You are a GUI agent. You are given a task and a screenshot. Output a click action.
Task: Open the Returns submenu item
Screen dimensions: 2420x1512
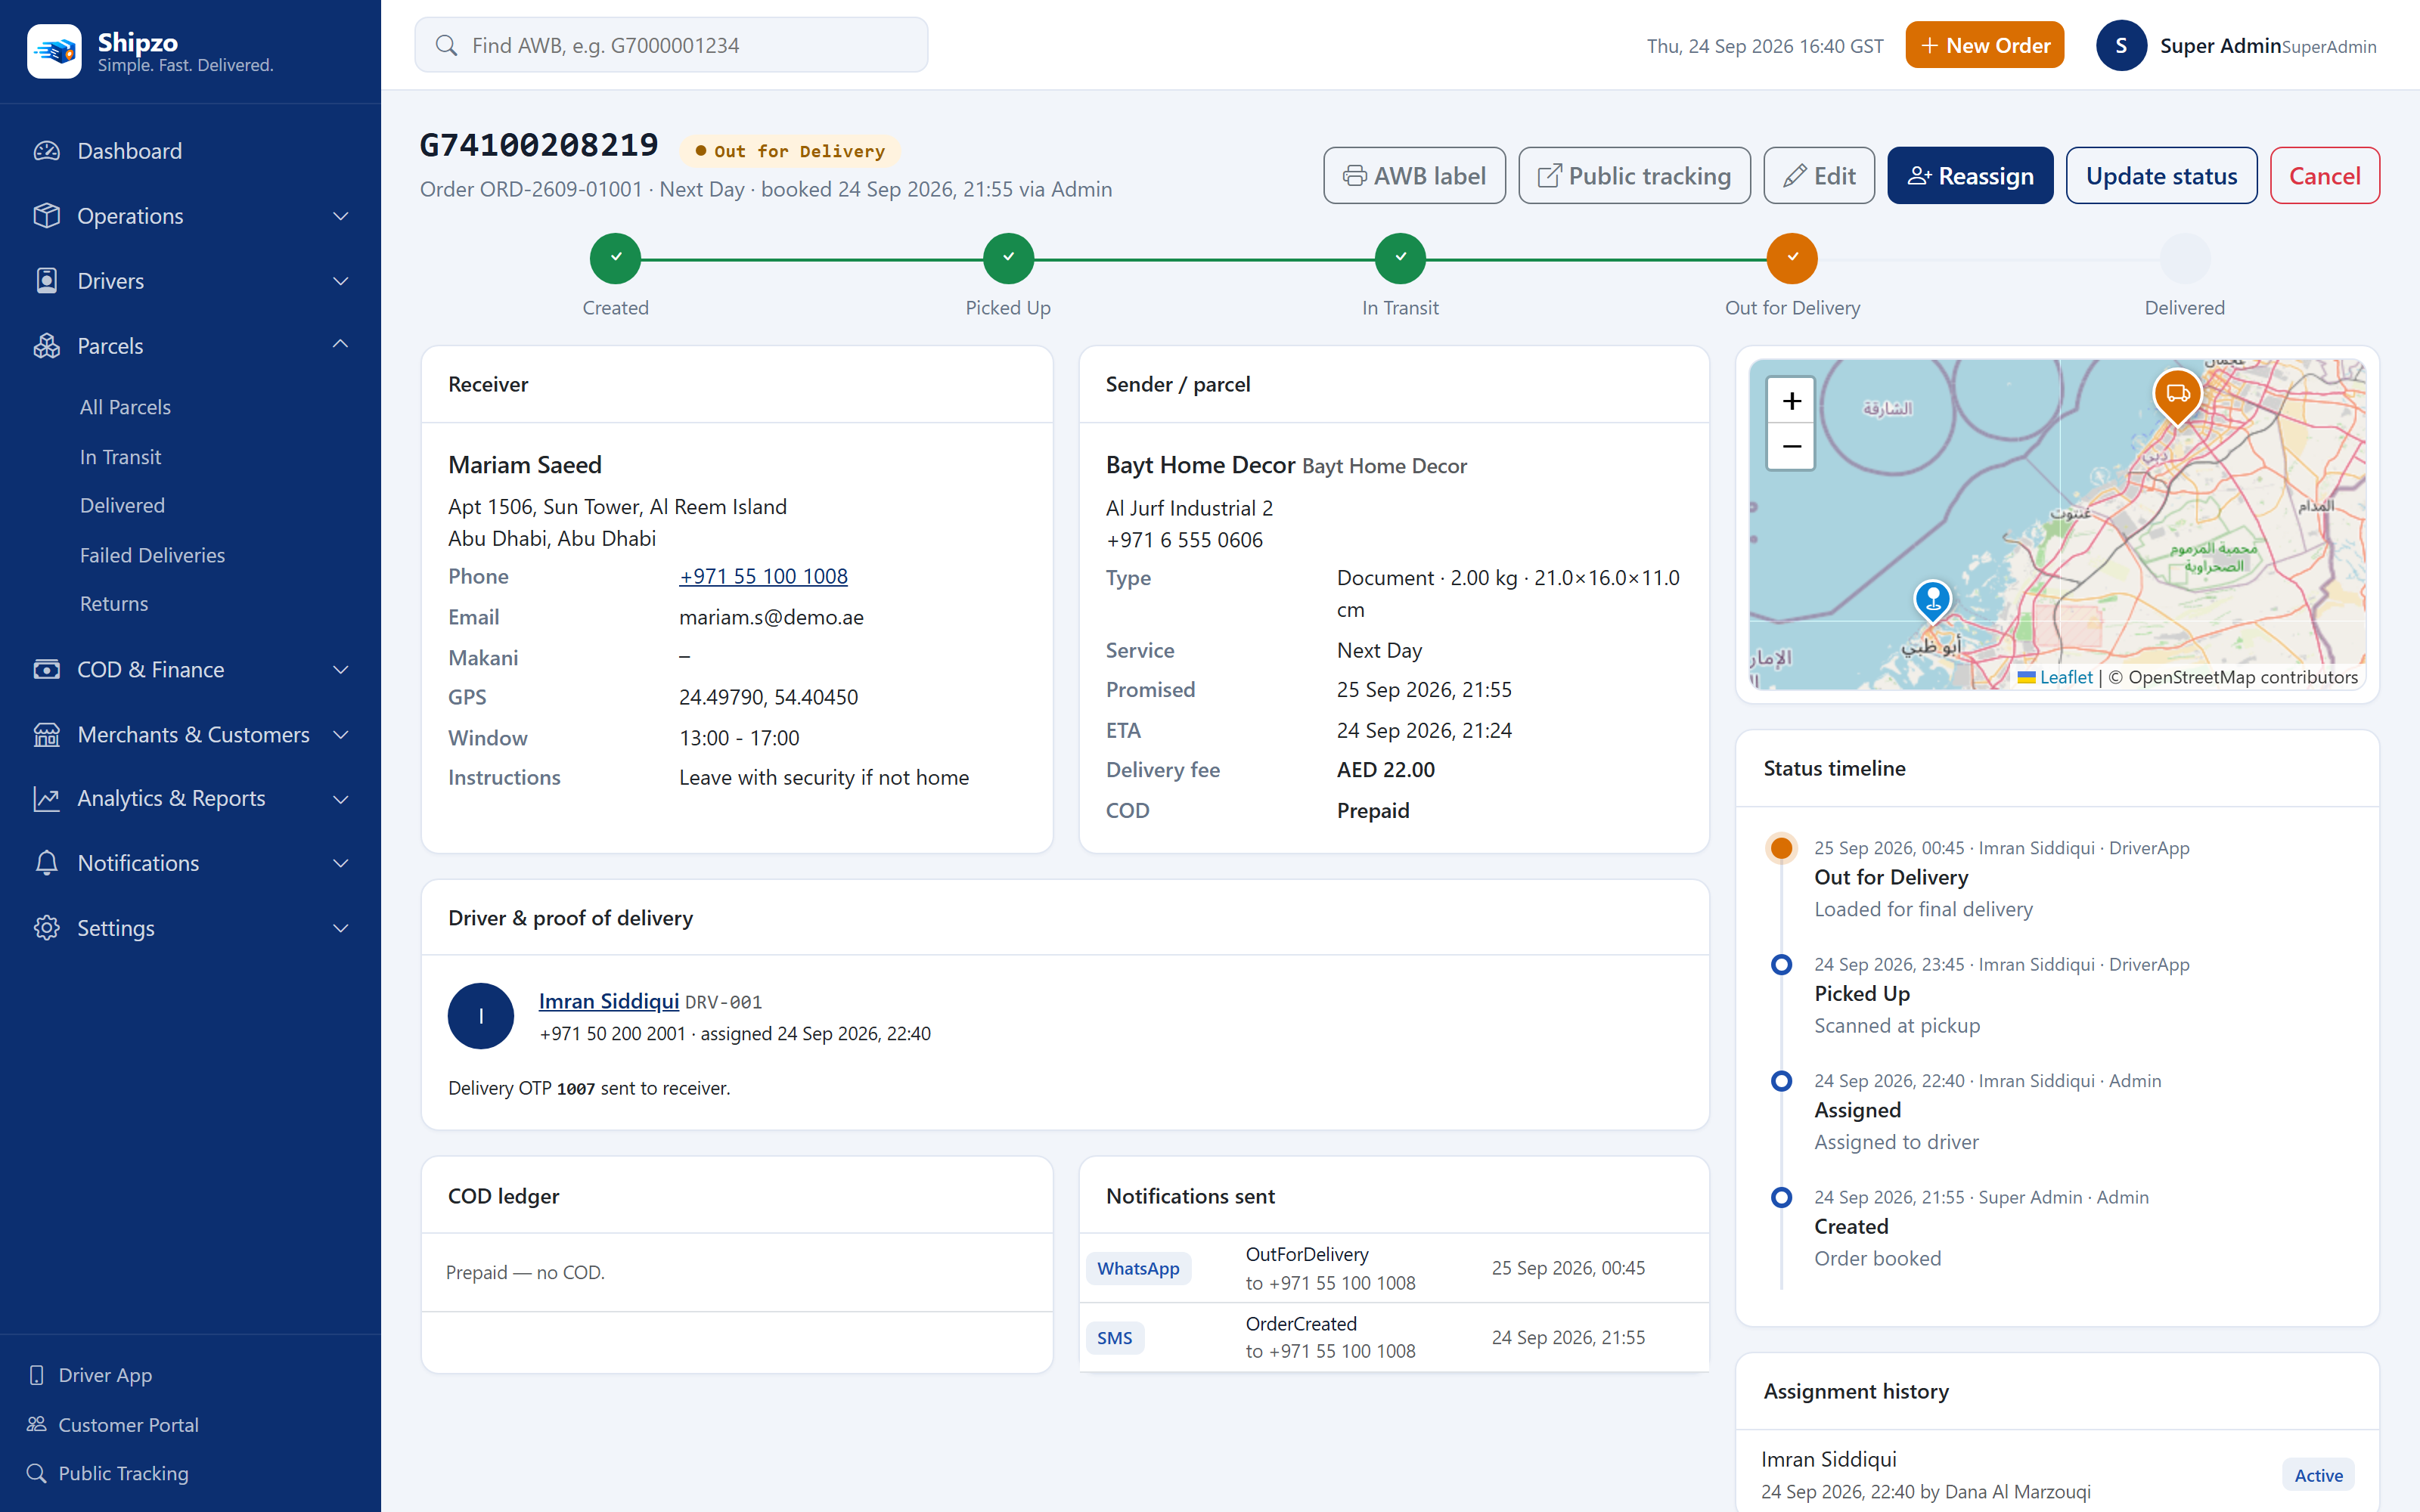114,604
